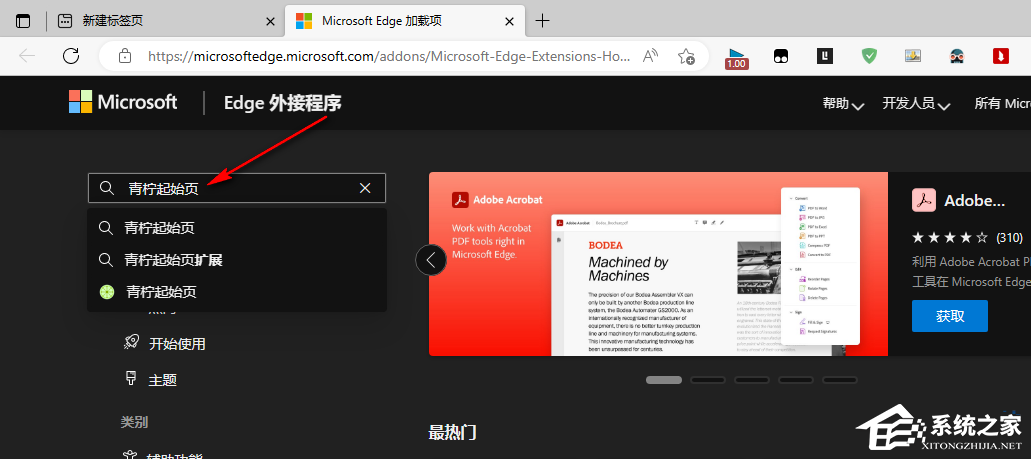The height and width of the screenshot is (459, 1031).
Task: Open the green shield extension icon
Action: point(870,56)
